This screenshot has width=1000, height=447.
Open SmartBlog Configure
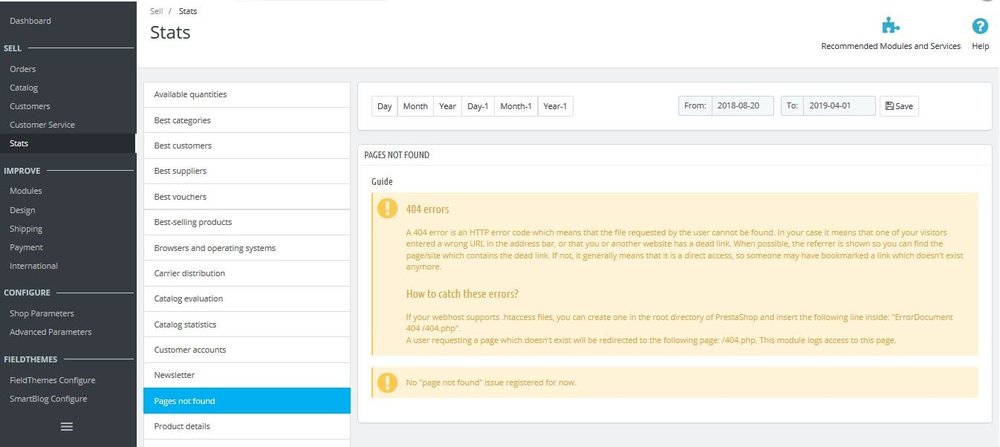pos(48,399)
